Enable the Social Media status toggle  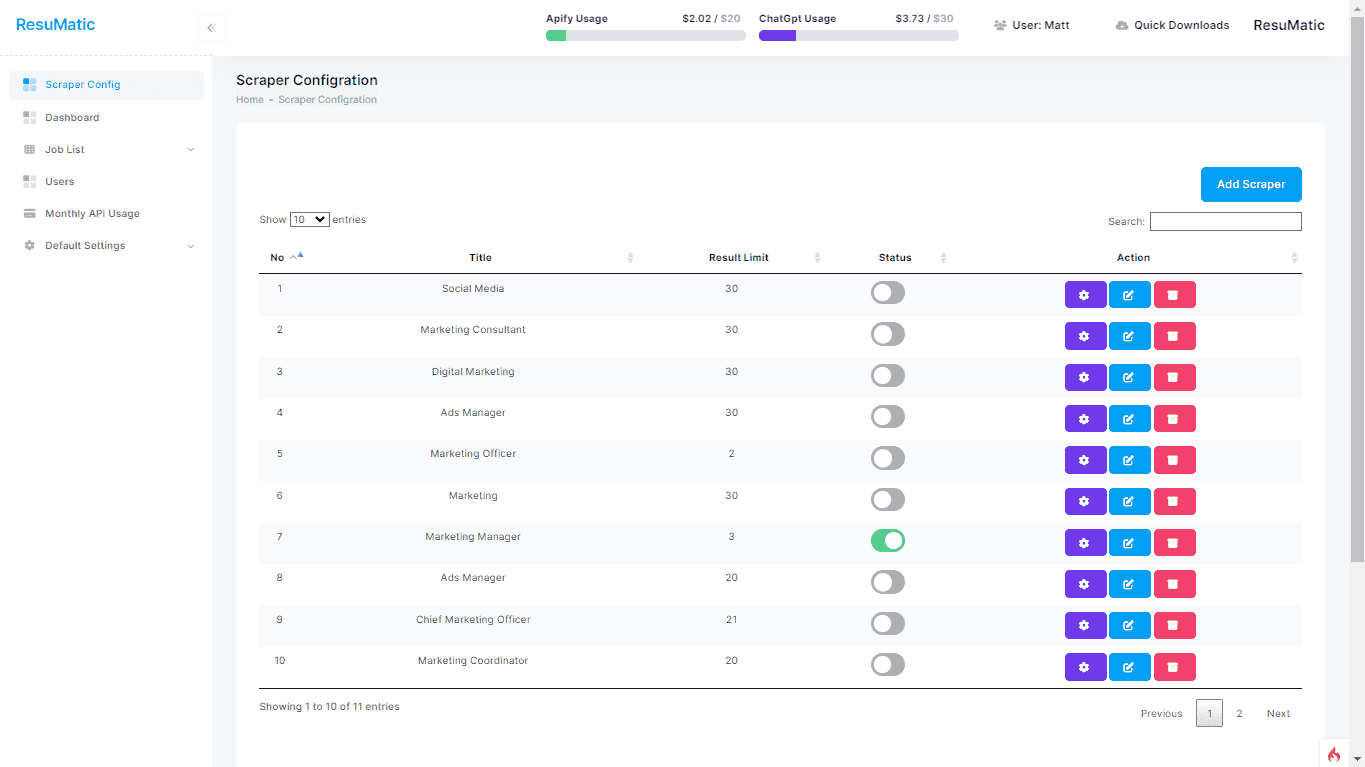[887, 293]
